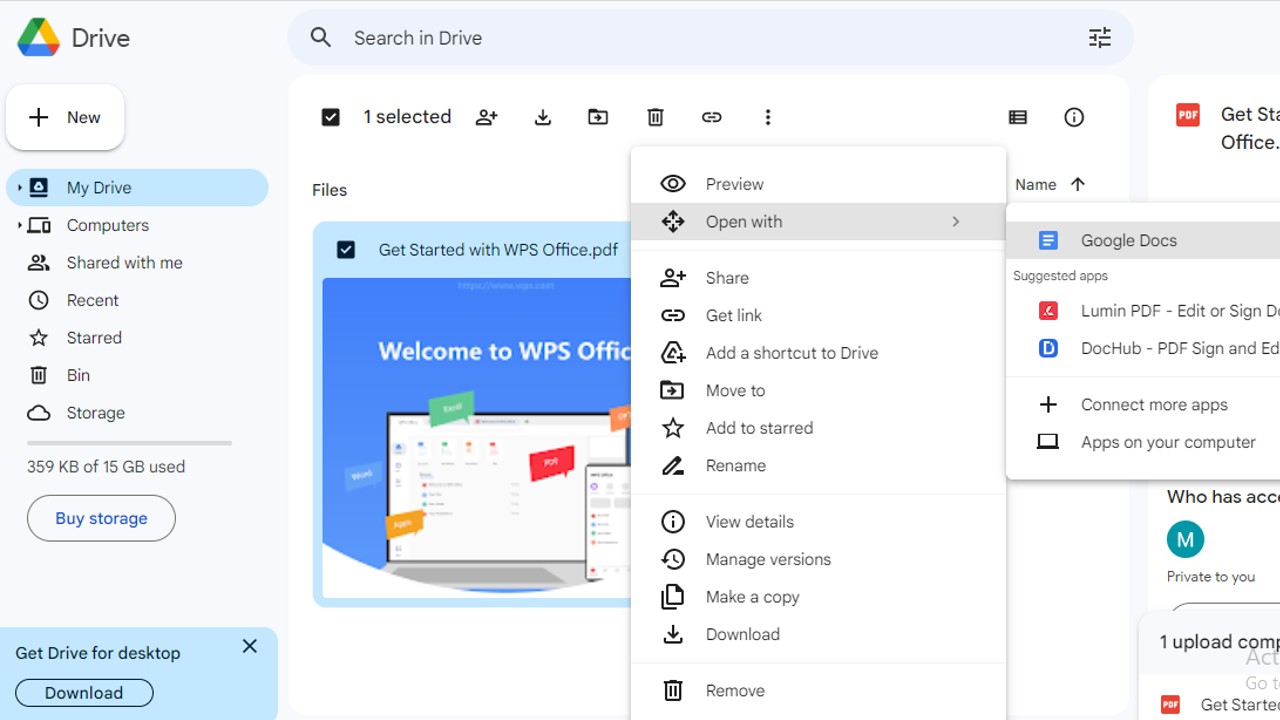Image resolution: width=1280 pixels, height=720 pixels.
Task: Close the Get Drive for desktop banner
Action: pos(250,647)
